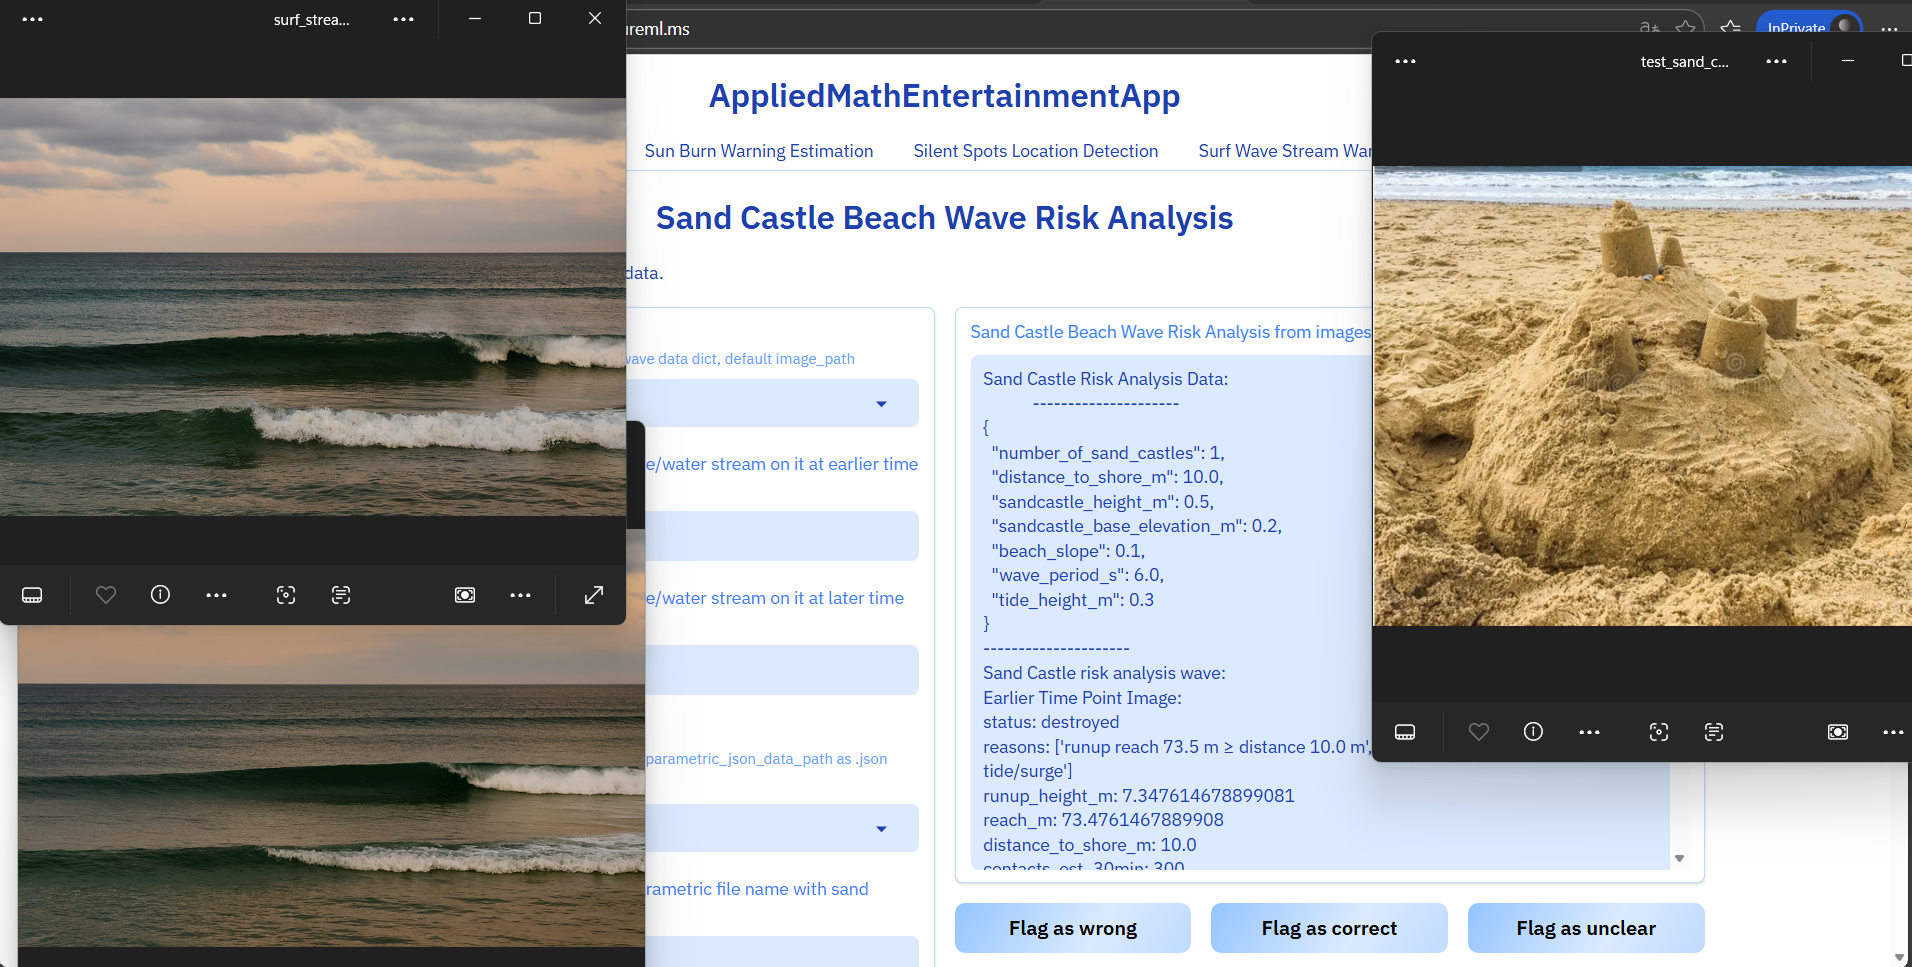Open file info in surf_strea photo window
Screen dimensions: 1912x967
[160, 595]
